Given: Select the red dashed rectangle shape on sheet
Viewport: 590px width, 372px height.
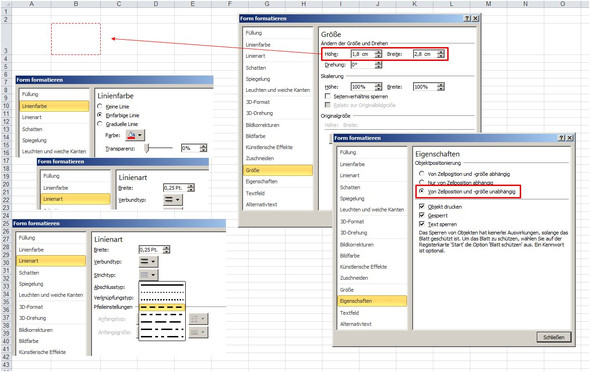Looking at the screenshot, I should click(76, 39).
